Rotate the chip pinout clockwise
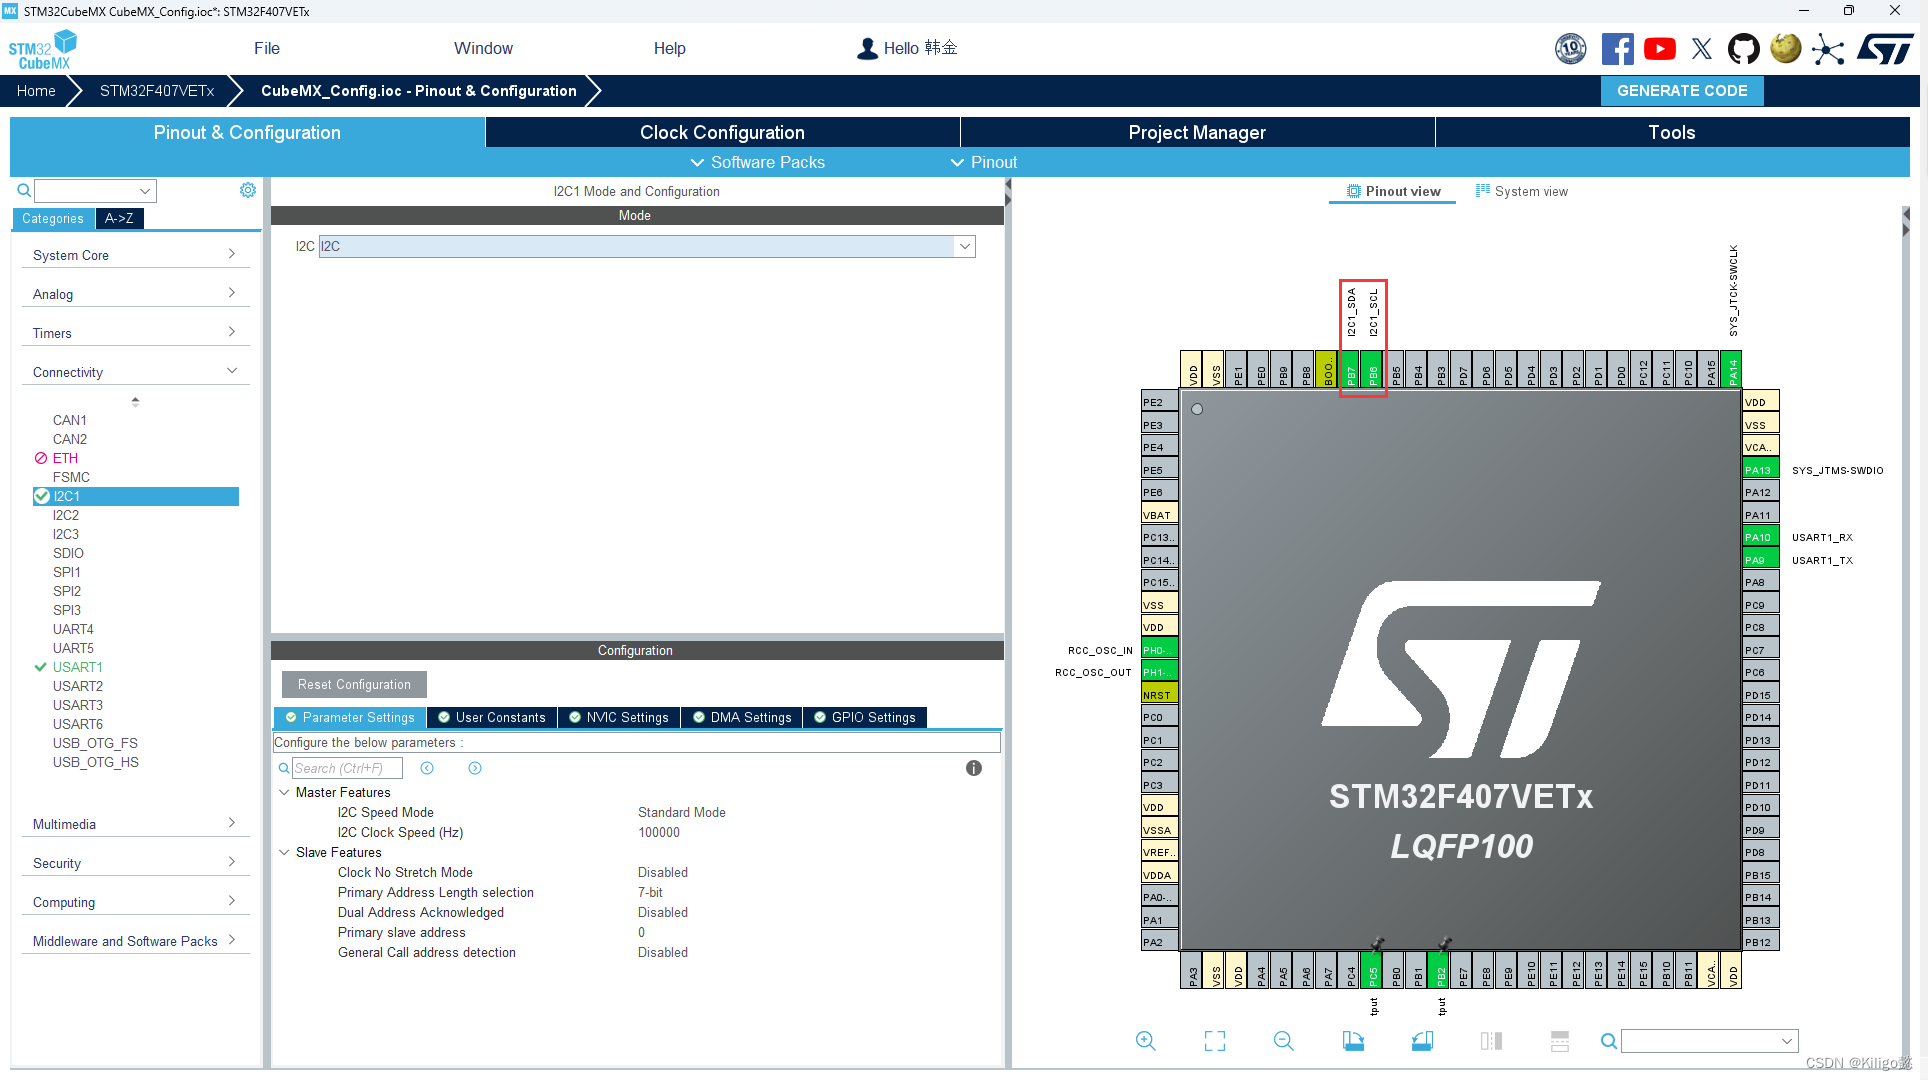Screen dimensions: 1928x1080 click(x=1354, y=1040)
